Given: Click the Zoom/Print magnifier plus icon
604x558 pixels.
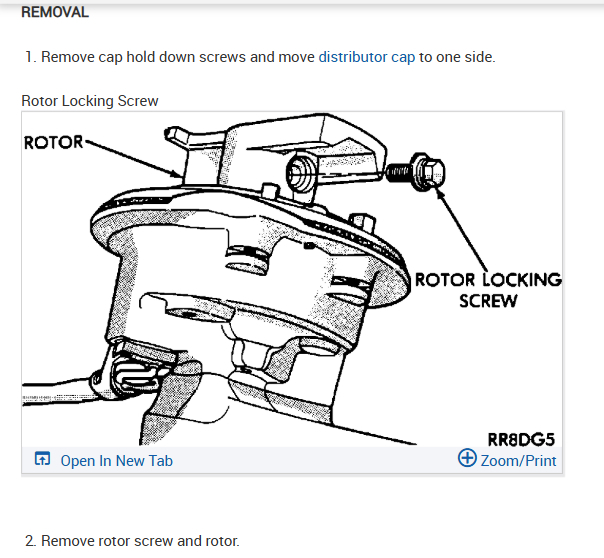Looking at the screenshot, I should click(467, 457).
